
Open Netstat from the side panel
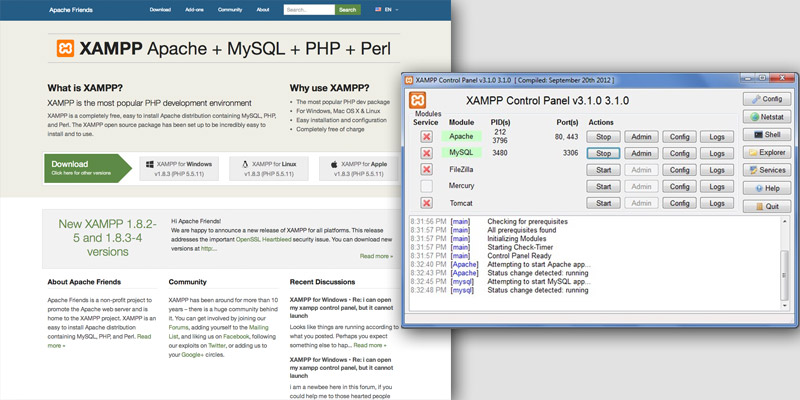click(x=767, y=117)
